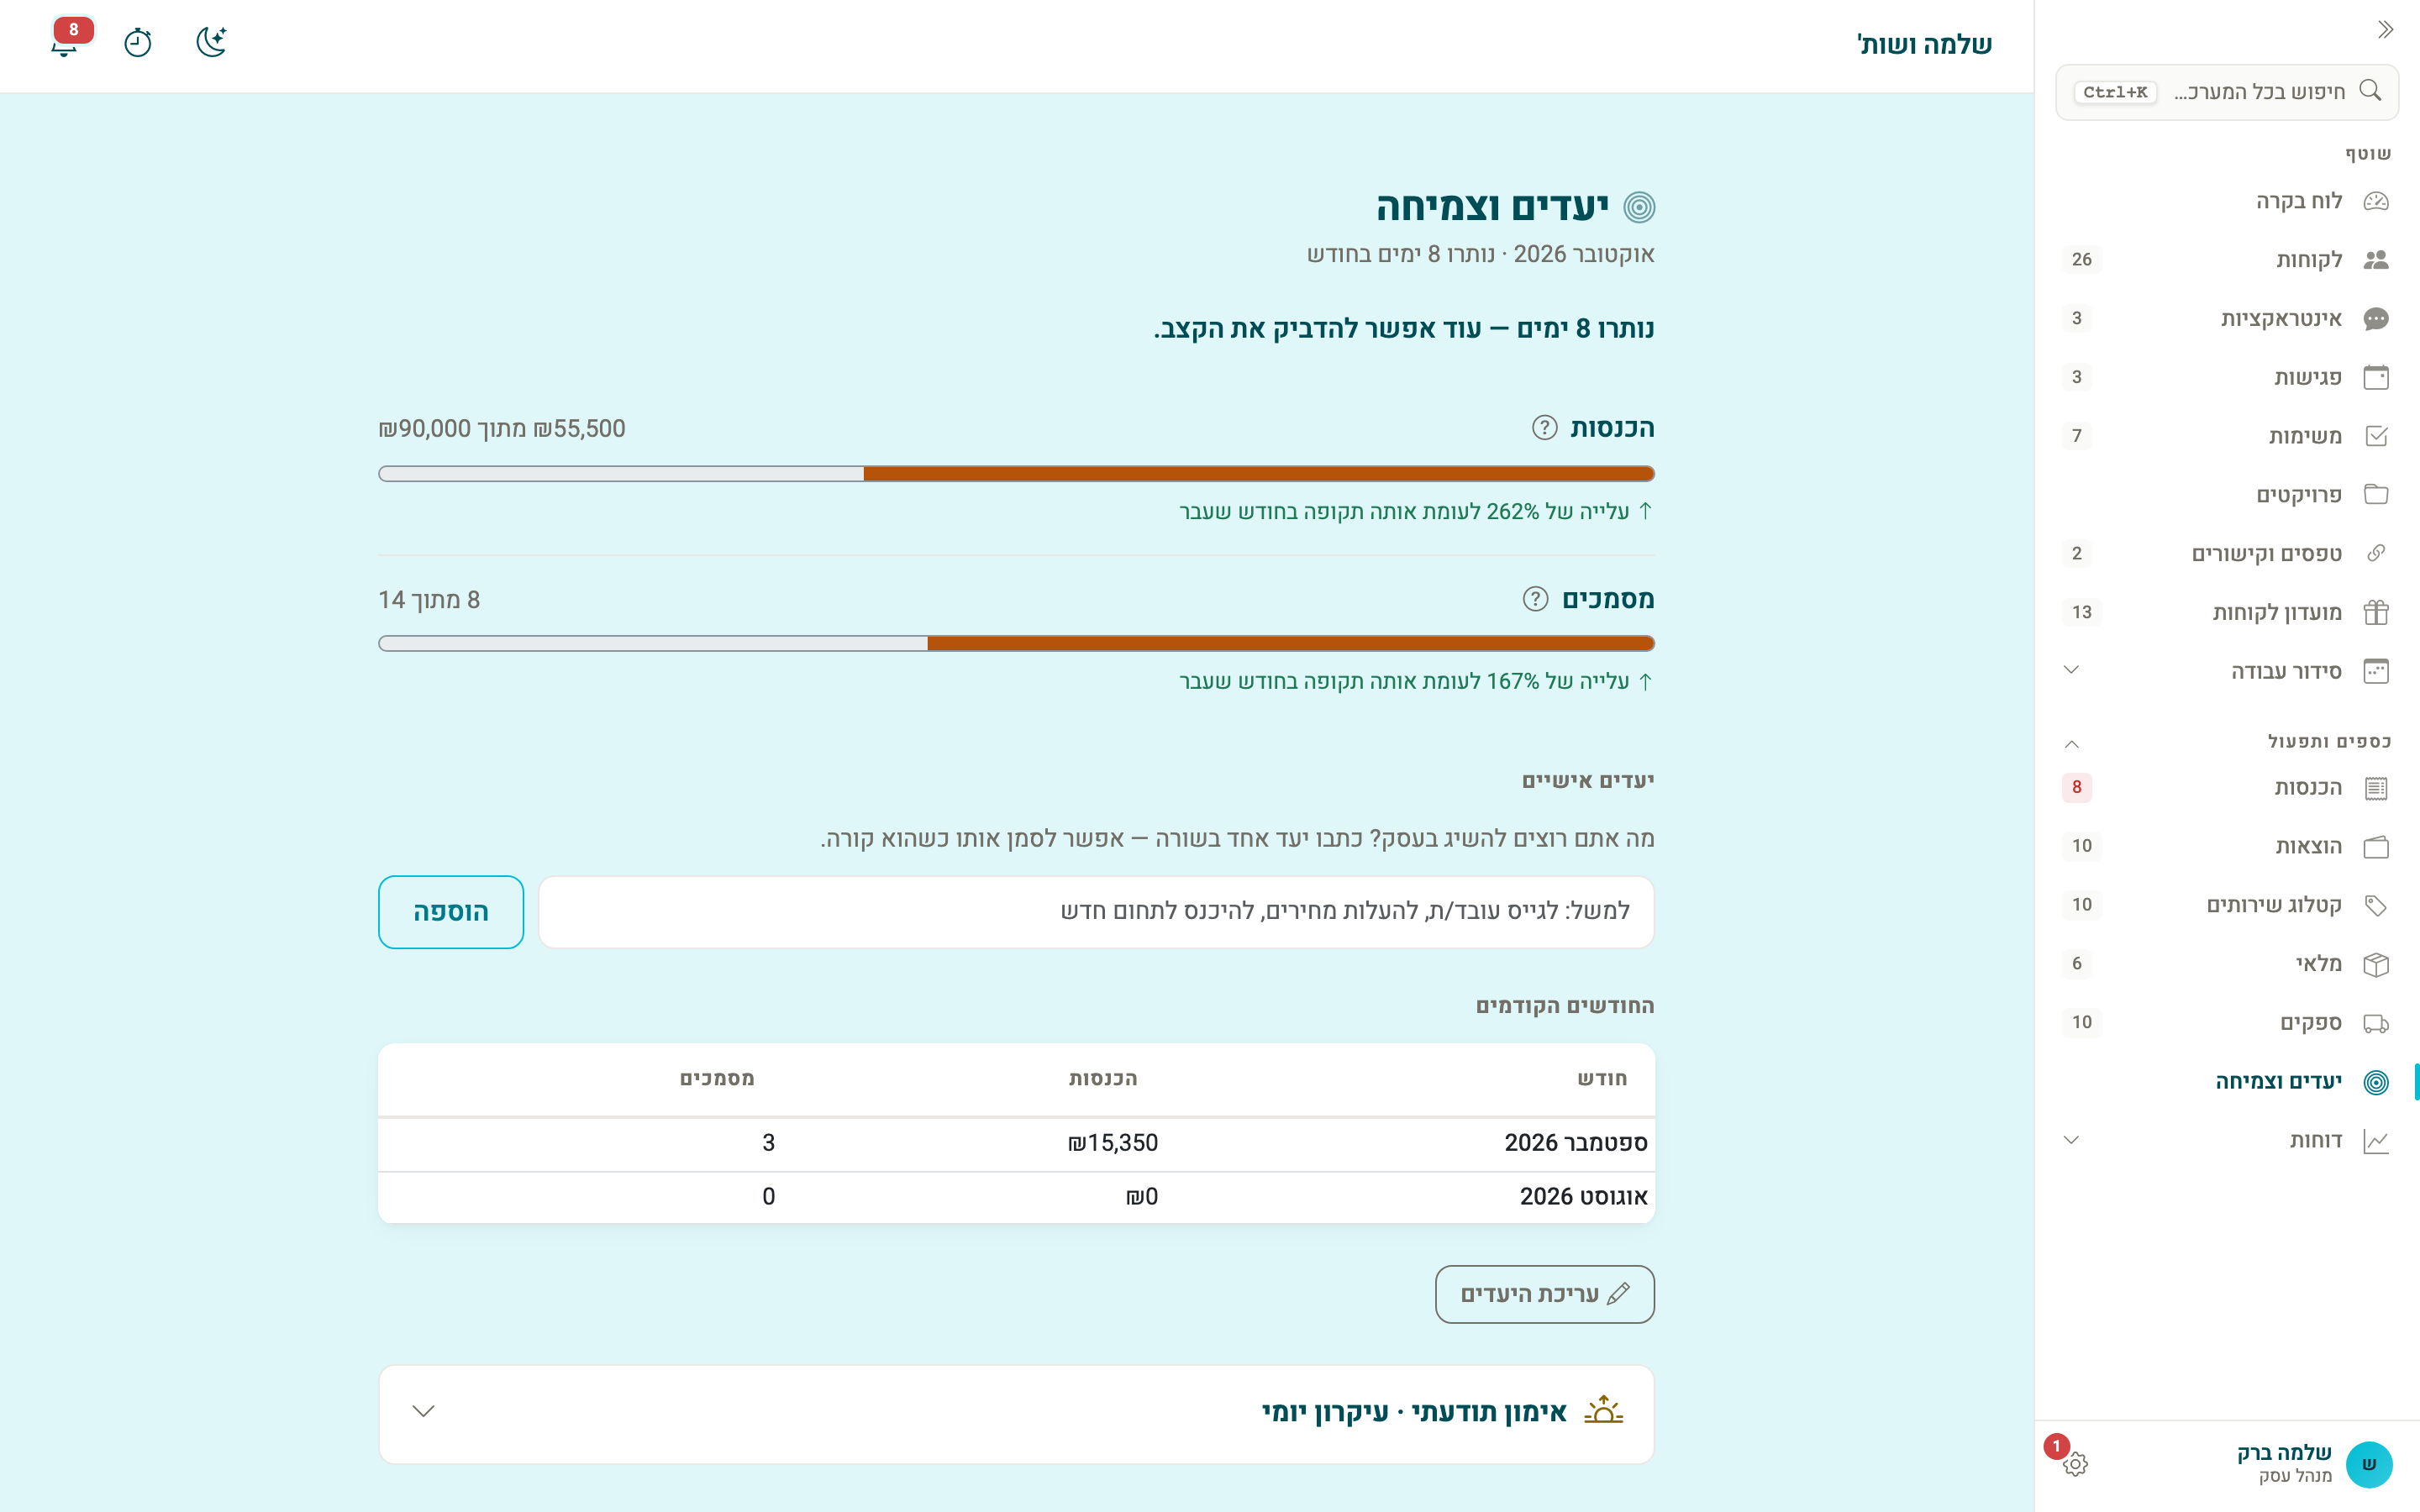2420x1512 pixels.
Task: Open the 'לוח בקרה' dashboard menu item
Action: click(2226, 201)
